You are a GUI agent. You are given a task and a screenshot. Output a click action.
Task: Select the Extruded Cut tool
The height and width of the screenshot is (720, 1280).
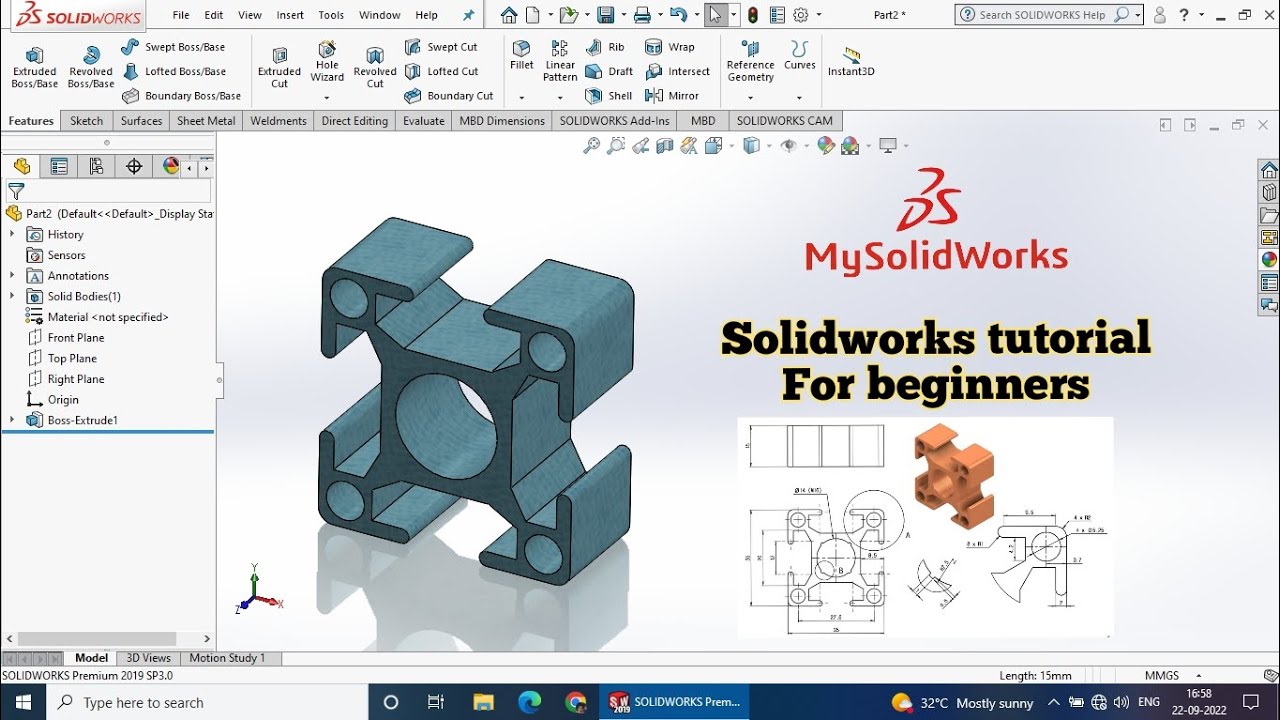279,67
